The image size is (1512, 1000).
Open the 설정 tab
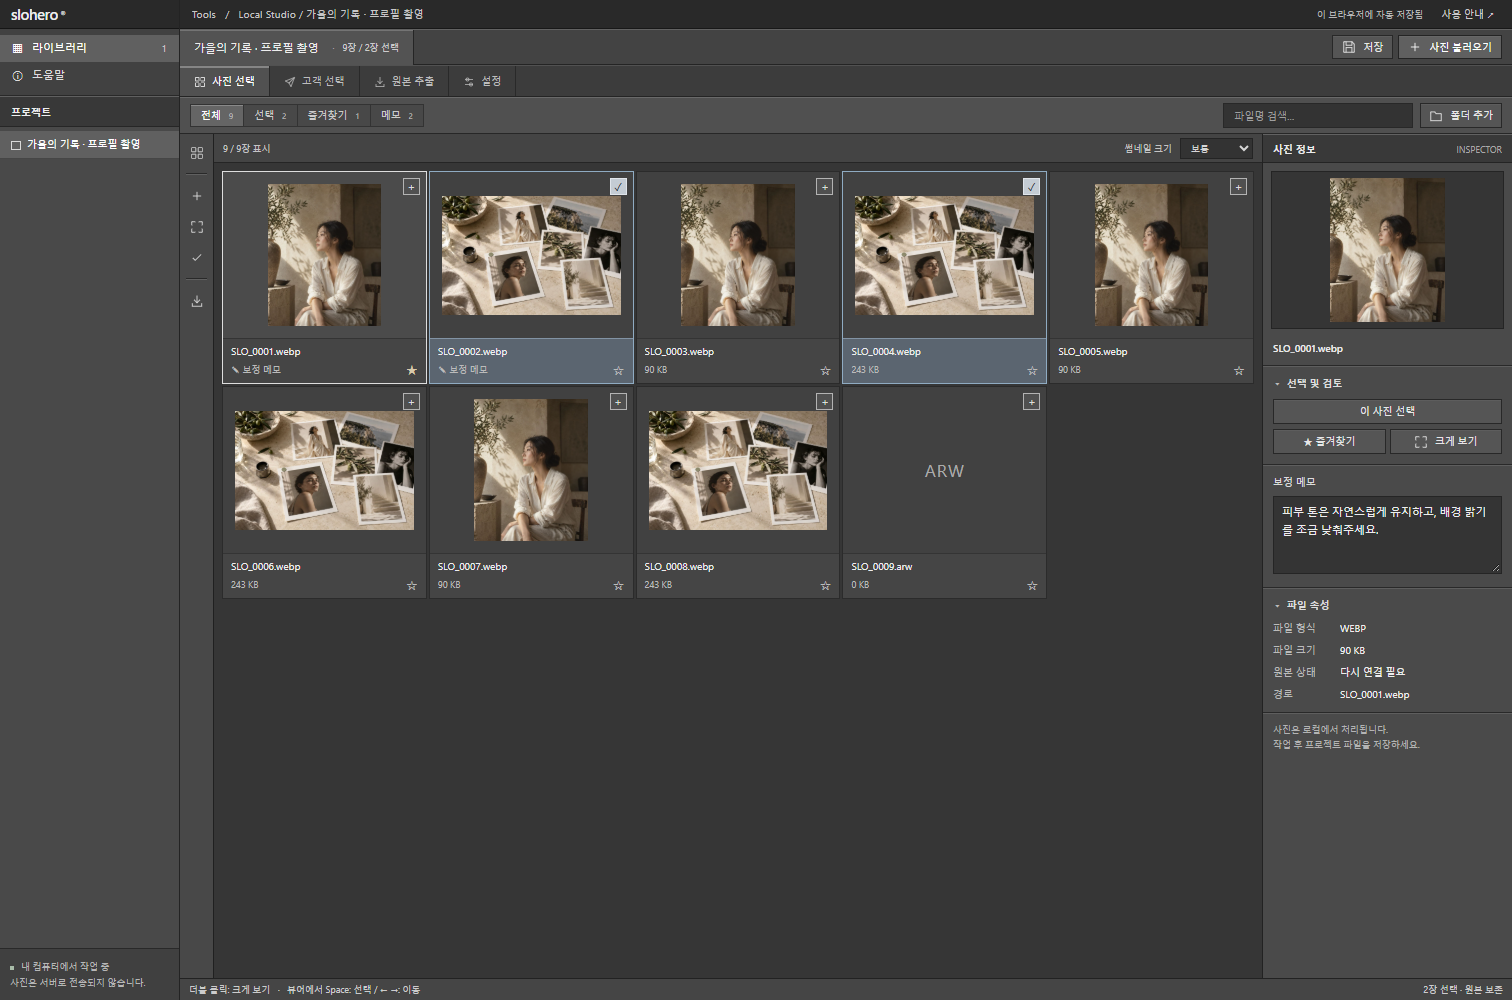[x=483, y=81]
